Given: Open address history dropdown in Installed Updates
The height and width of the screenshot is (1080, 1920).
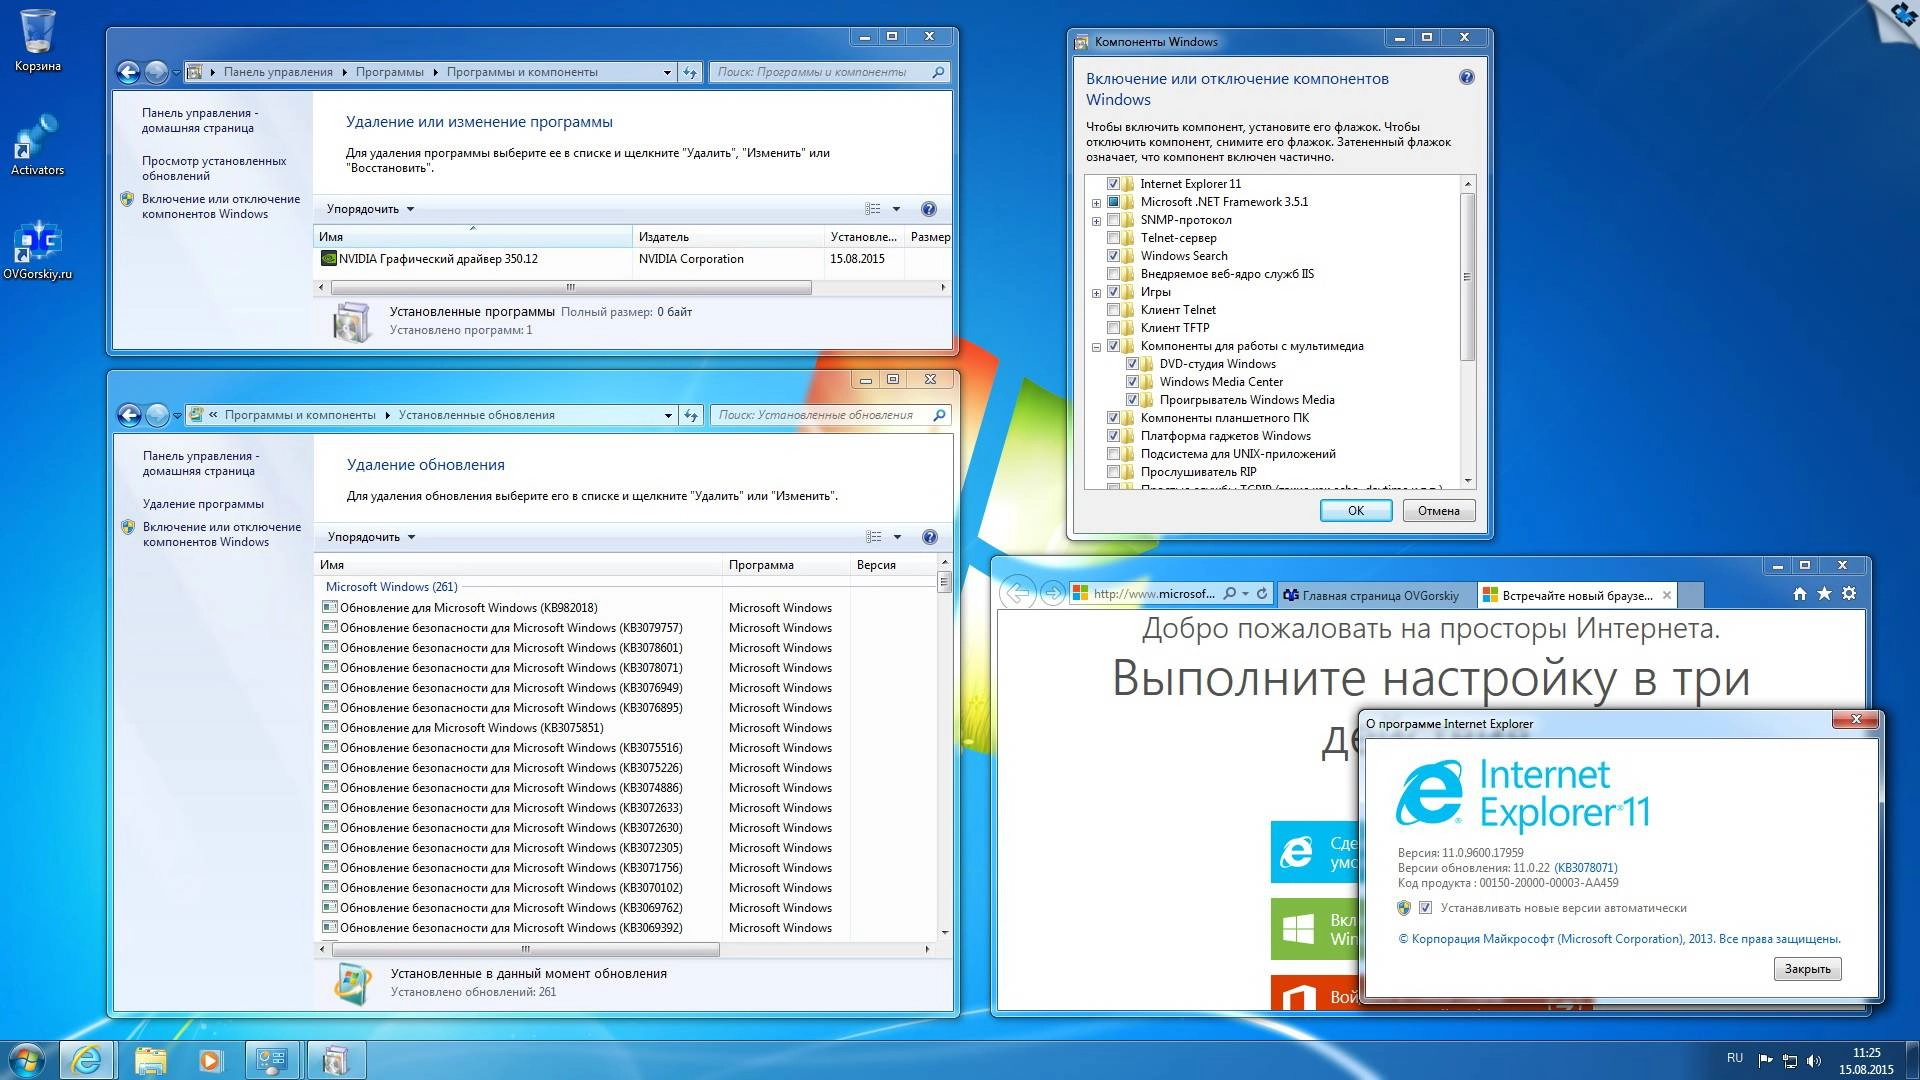Looking at the screenshot, I should pyautogui.click(x=668, y=415).
